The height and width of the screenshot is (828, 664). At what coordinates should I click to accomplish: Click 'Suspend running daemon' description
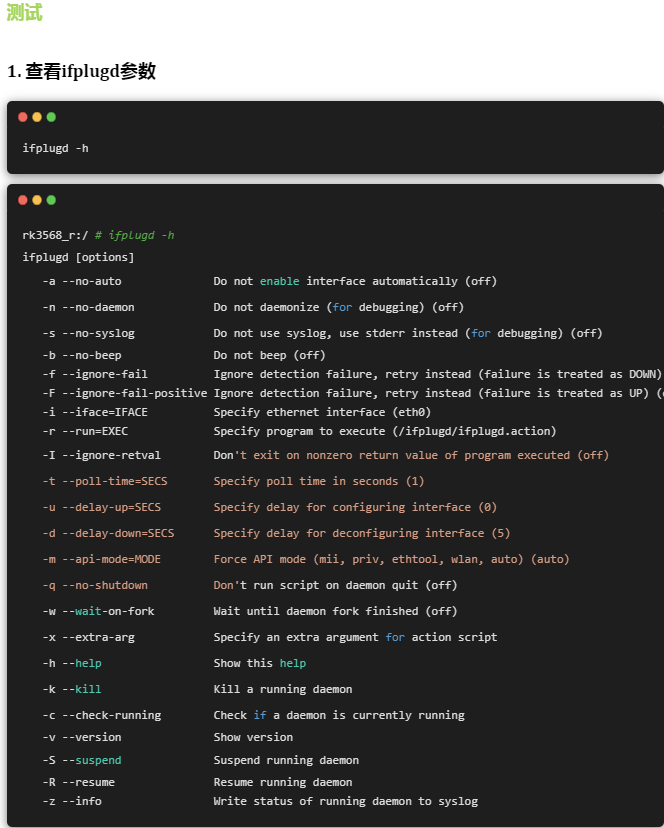(x=286, y=760)
